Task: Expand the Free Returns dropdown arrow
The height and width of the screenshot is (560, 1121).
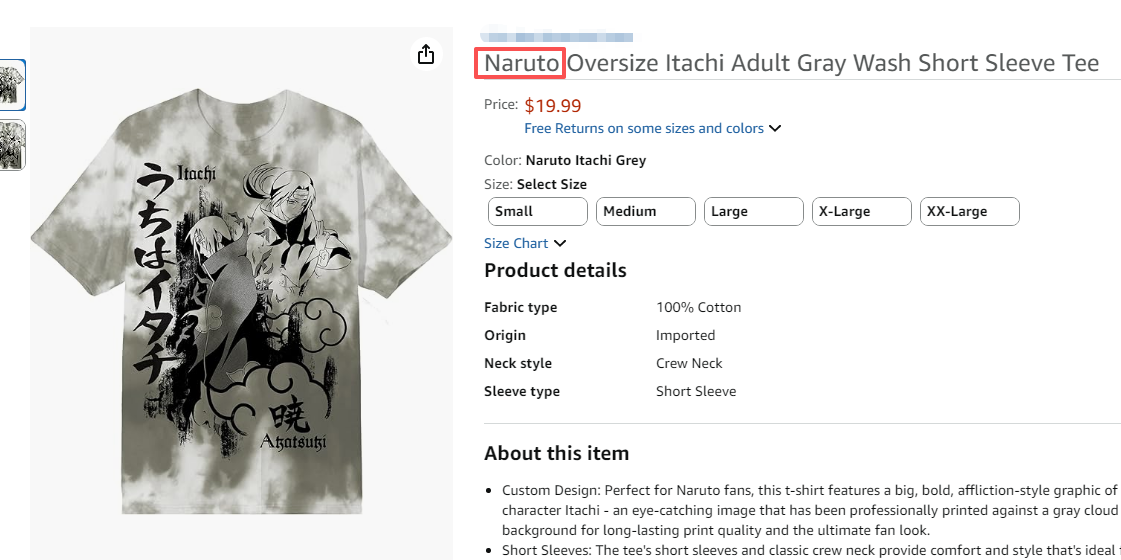Action: 775,129
